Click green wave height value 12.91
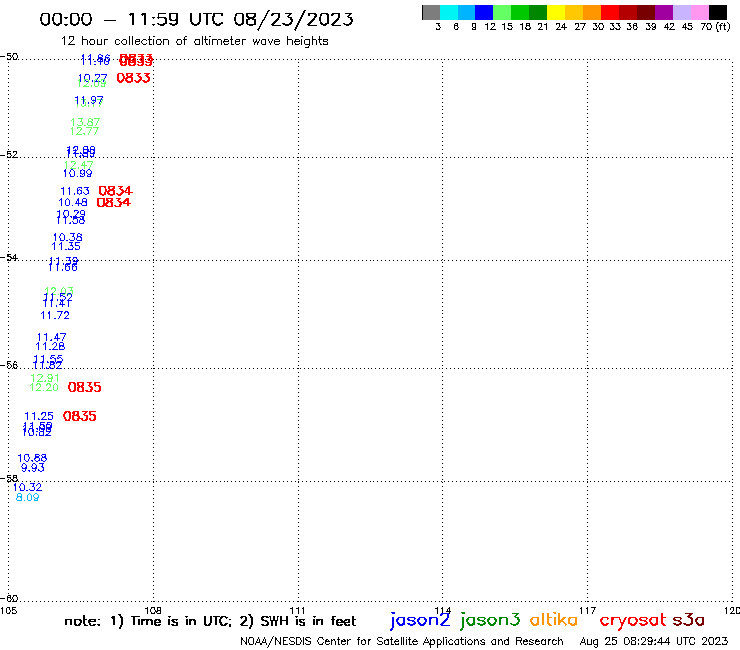 coord(45,378)
